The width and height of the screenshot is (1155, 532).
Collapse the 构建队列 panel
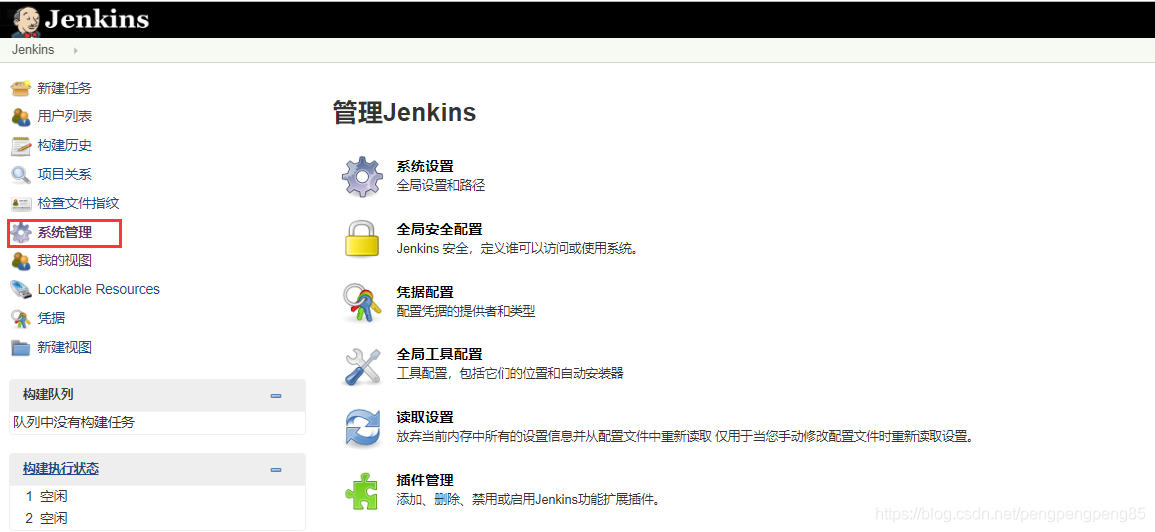[276, 396]
